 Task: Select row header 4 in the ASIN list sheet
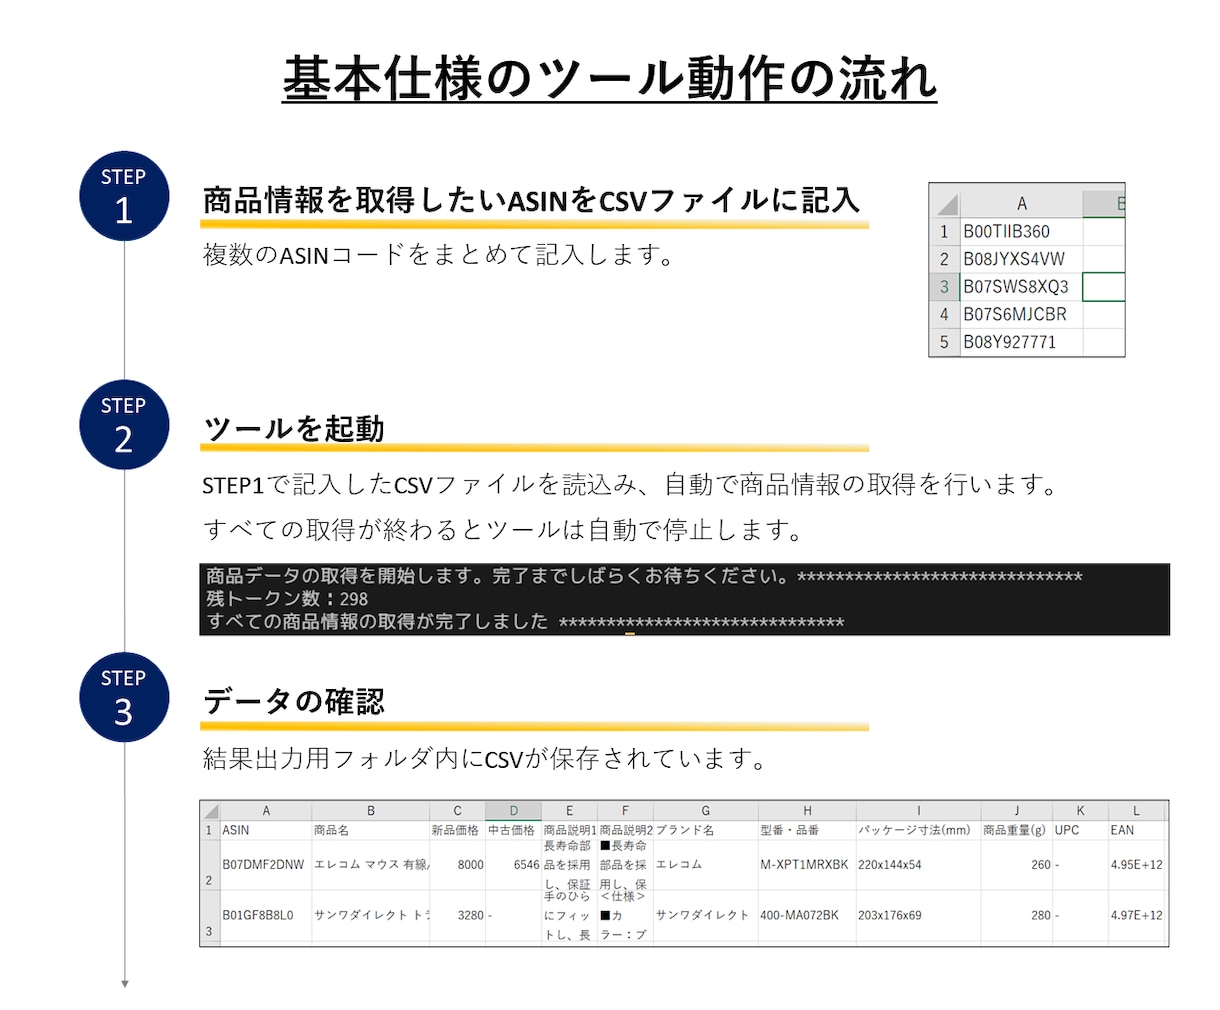point(944,314)
